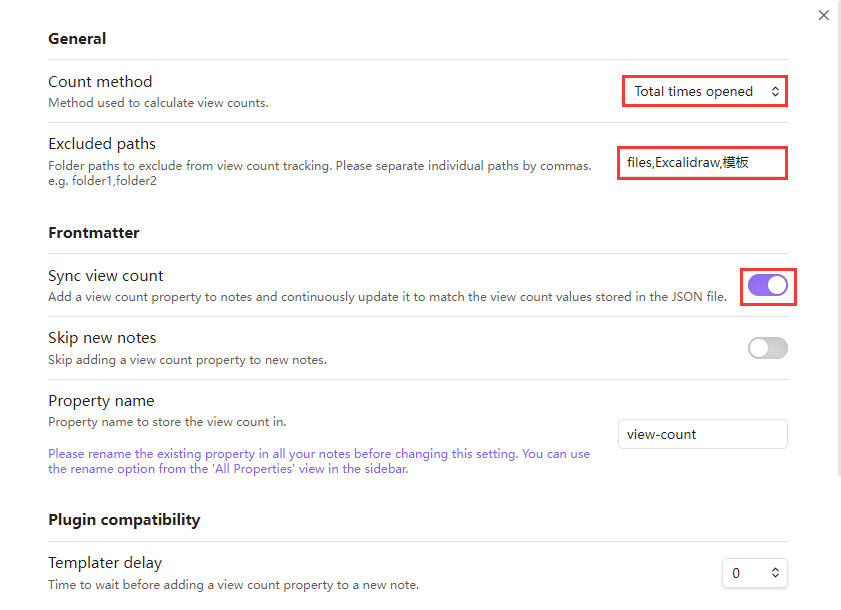Disable the Sync view count toggle
841x610 pixels.
coord(768,285)
